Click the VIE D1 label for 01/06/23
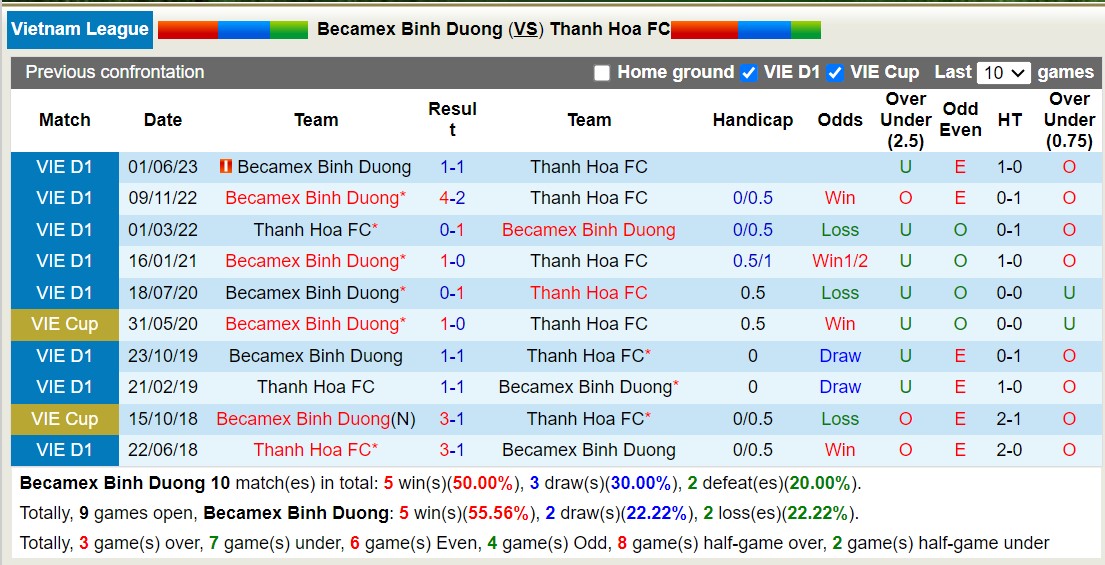 click(x=64, y=167)
